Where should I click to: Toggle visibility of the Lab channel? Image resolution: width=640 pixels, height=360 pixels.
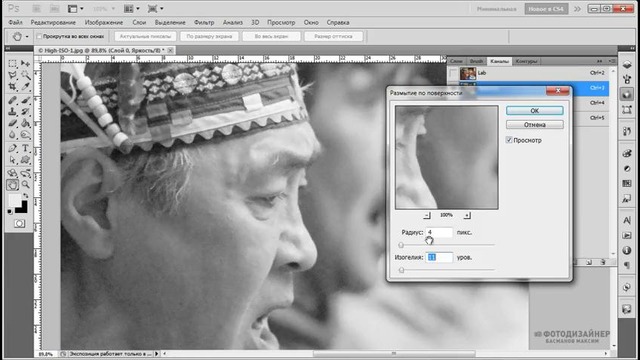(x=453, y=73)
